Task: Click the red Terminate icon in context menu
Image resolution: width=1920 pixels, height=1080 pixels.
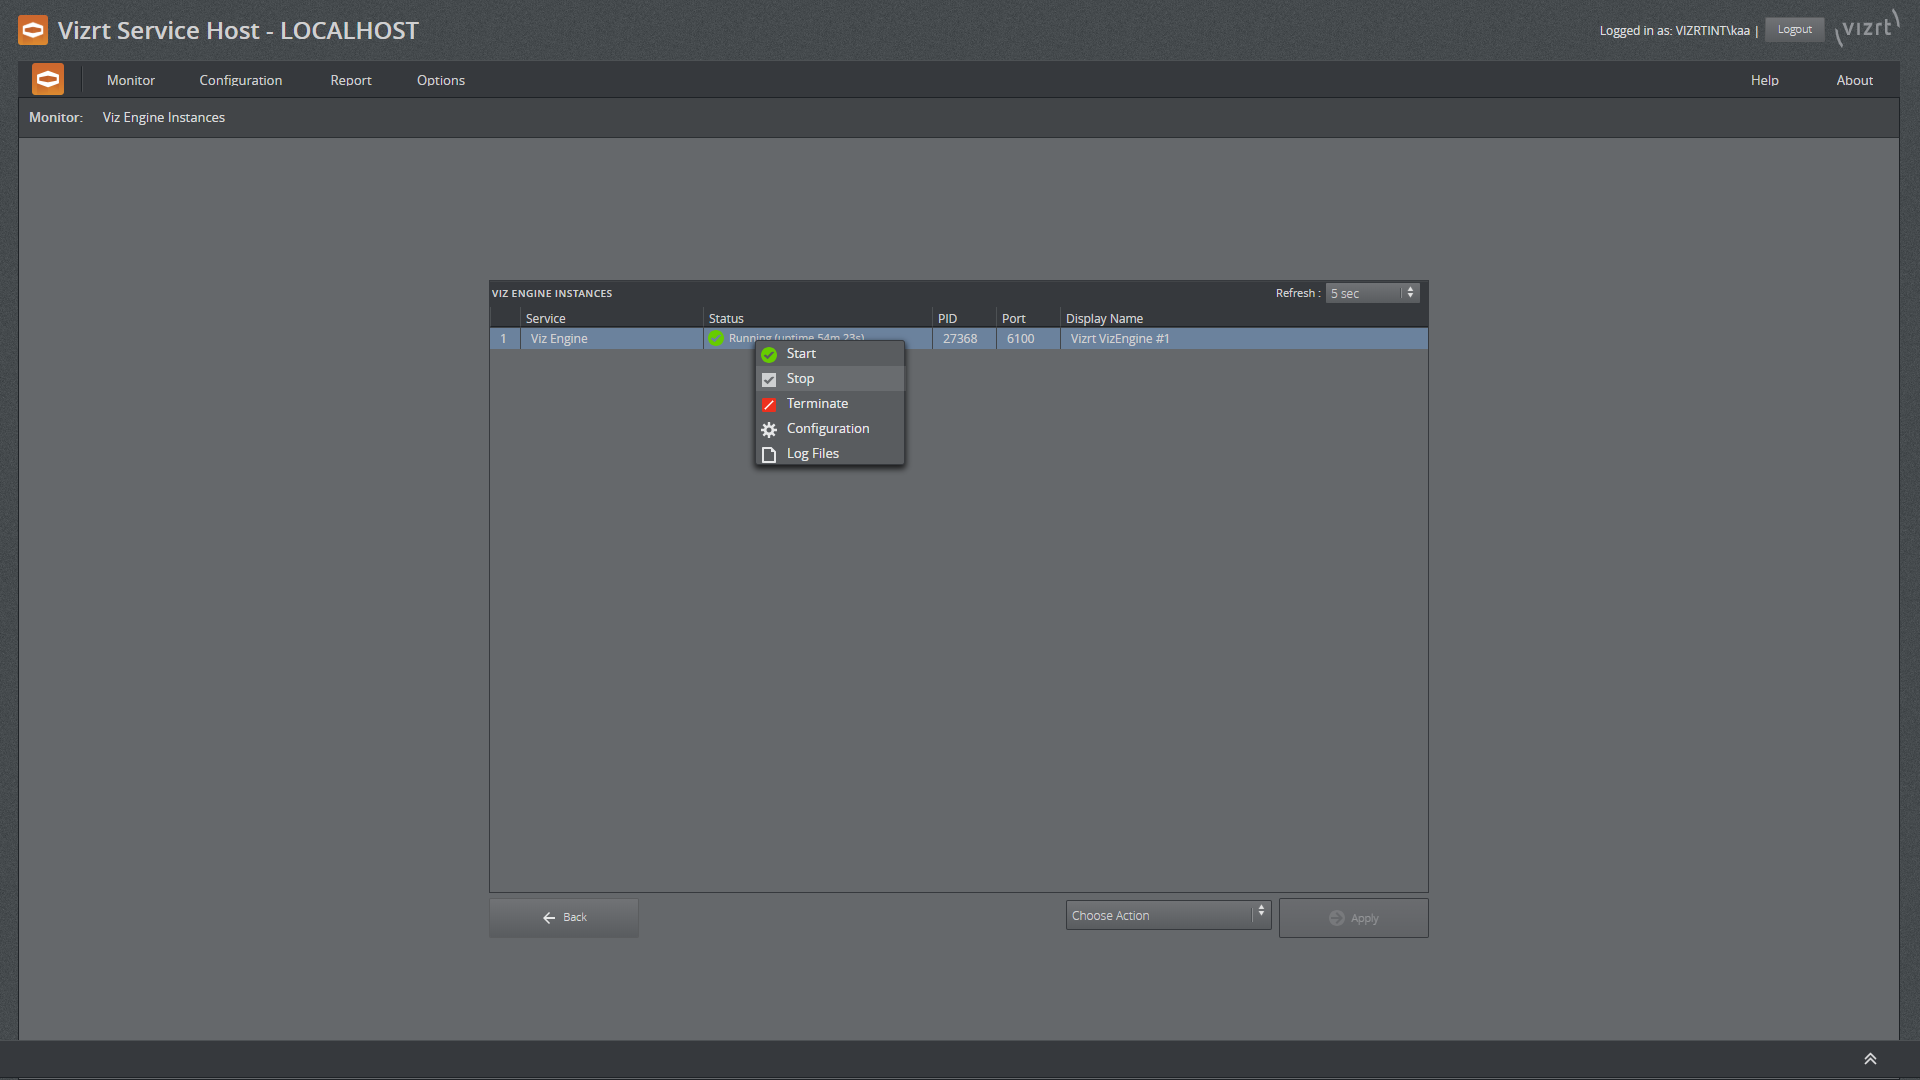Action: pyautogui.click(x=769, y=404)
